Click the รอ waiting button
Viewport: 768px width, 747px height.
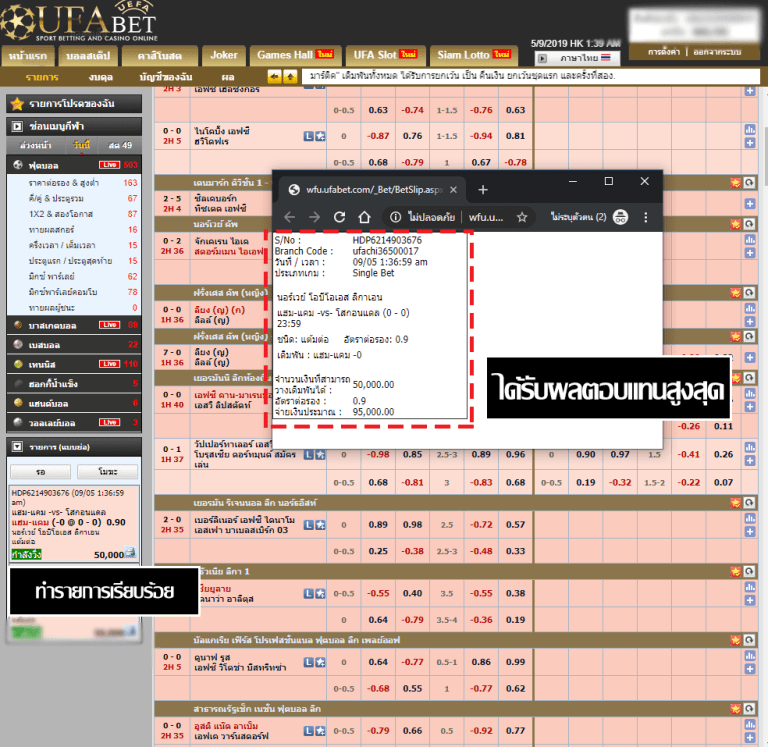pyautogui.click(x=41, y=472)
